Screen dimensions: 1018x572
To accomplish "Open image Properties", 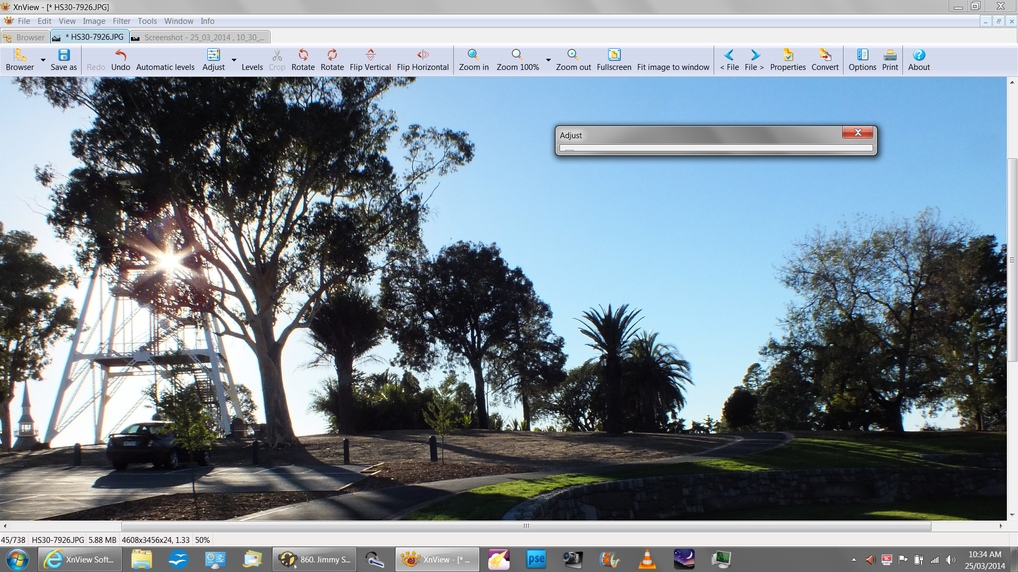I will coord(787,60).
